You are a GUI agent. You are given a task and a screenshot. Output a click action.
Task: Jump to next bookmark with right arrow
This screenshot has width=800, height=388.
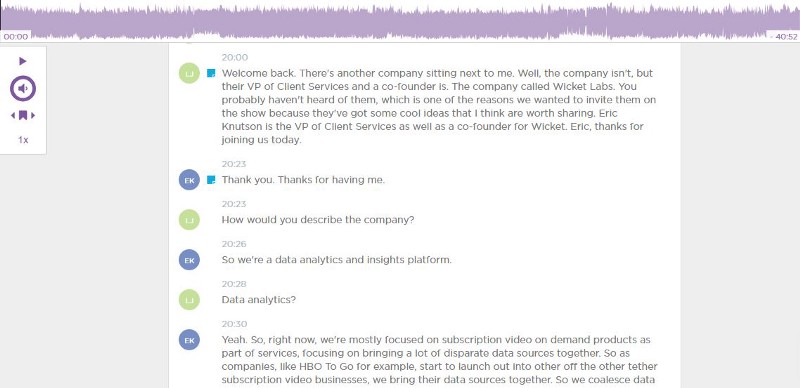33,115
